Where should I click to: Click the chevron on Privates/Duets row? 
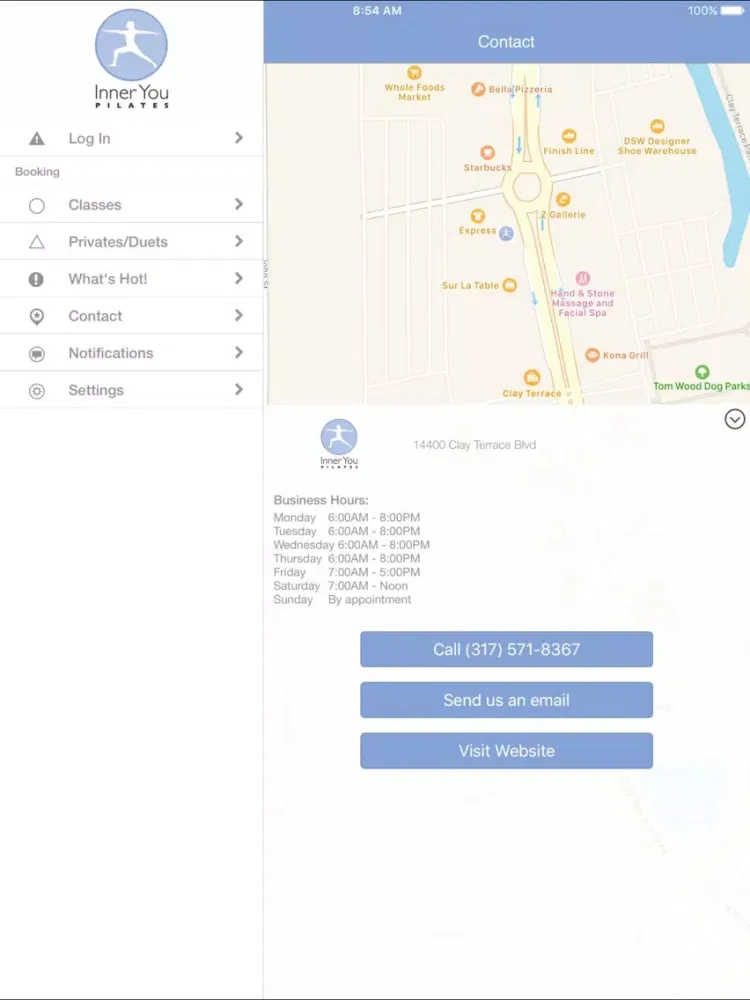[x=239, y=241]
